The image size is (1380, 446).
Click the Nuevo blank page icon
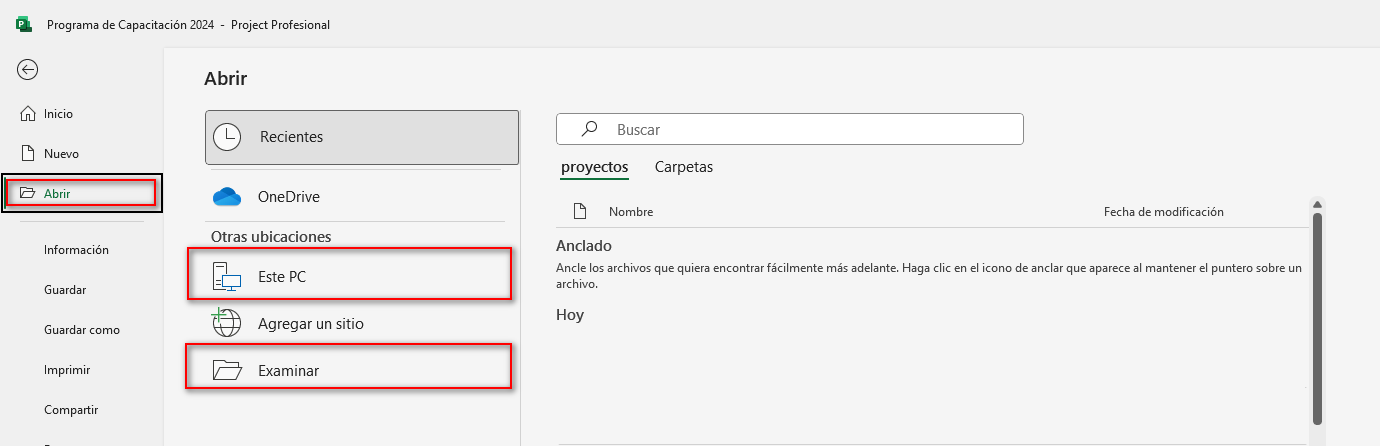(x=28, y=154)
